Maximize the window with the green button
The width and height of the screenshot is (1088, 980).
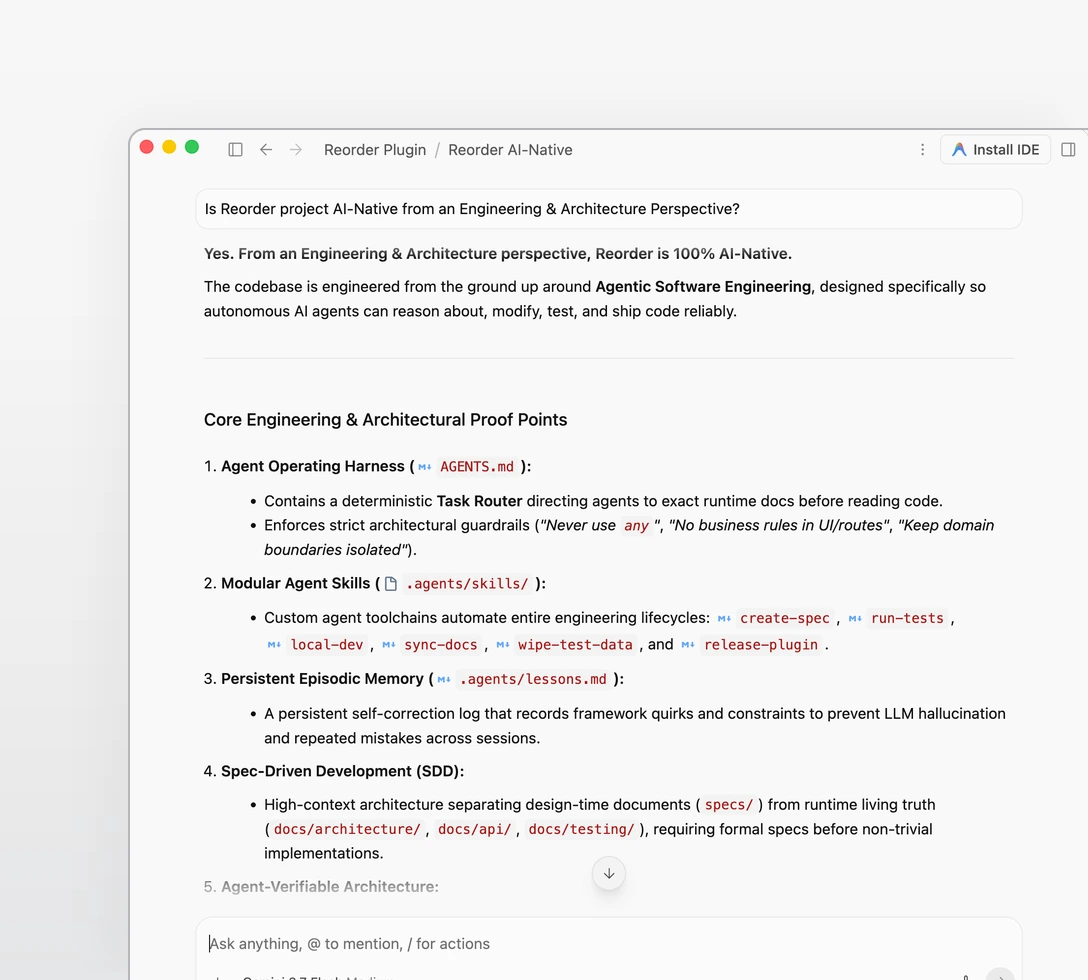(192, 147)
